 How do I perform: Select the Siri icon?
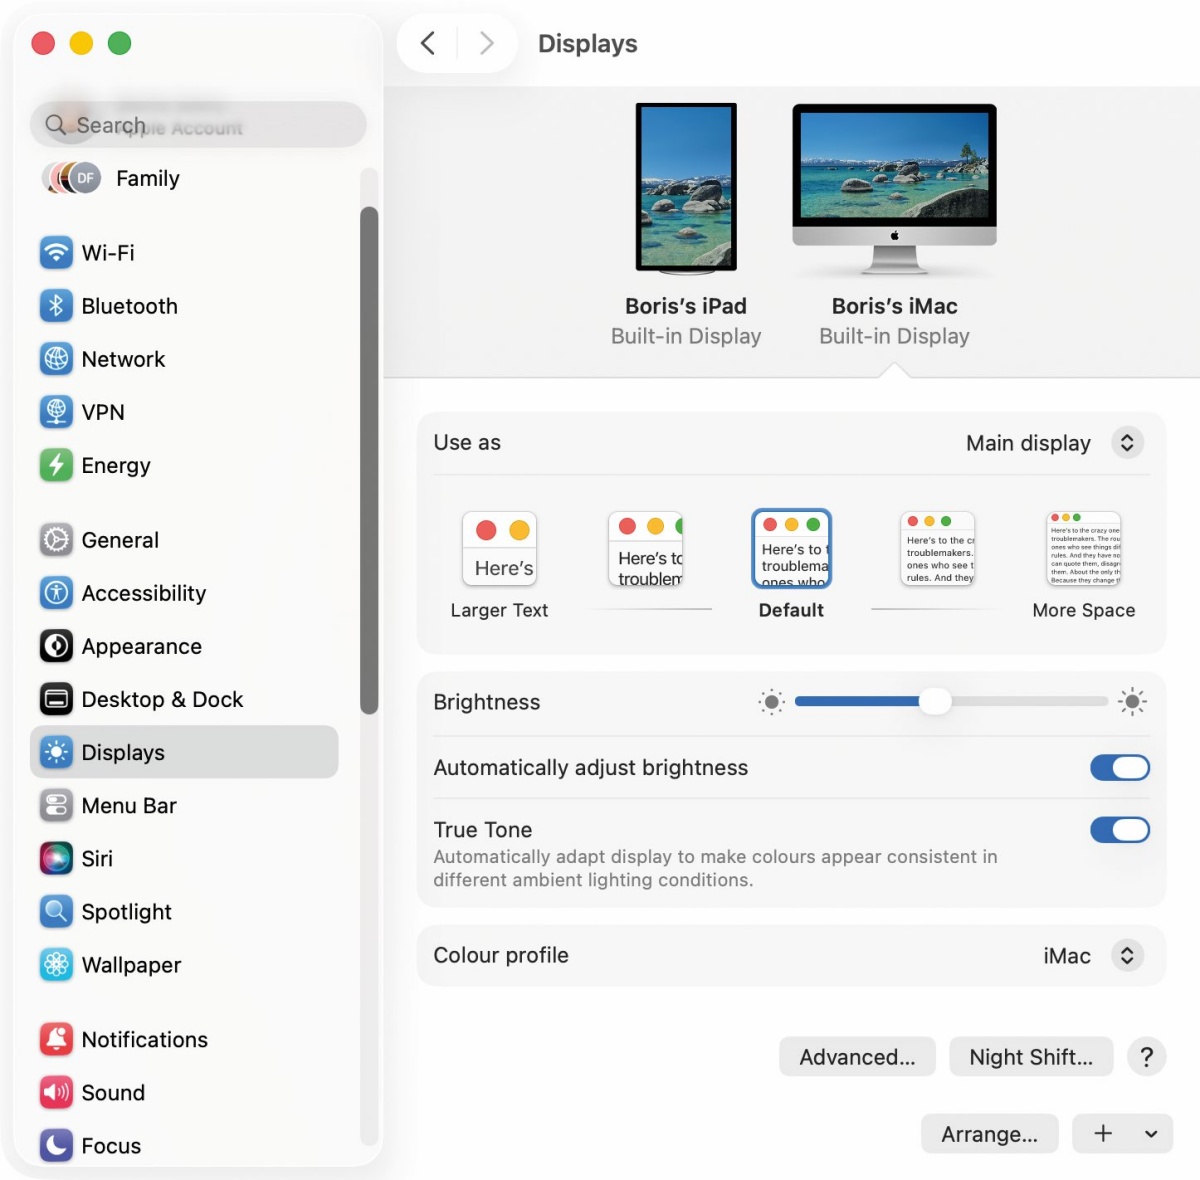coord(56,857)
